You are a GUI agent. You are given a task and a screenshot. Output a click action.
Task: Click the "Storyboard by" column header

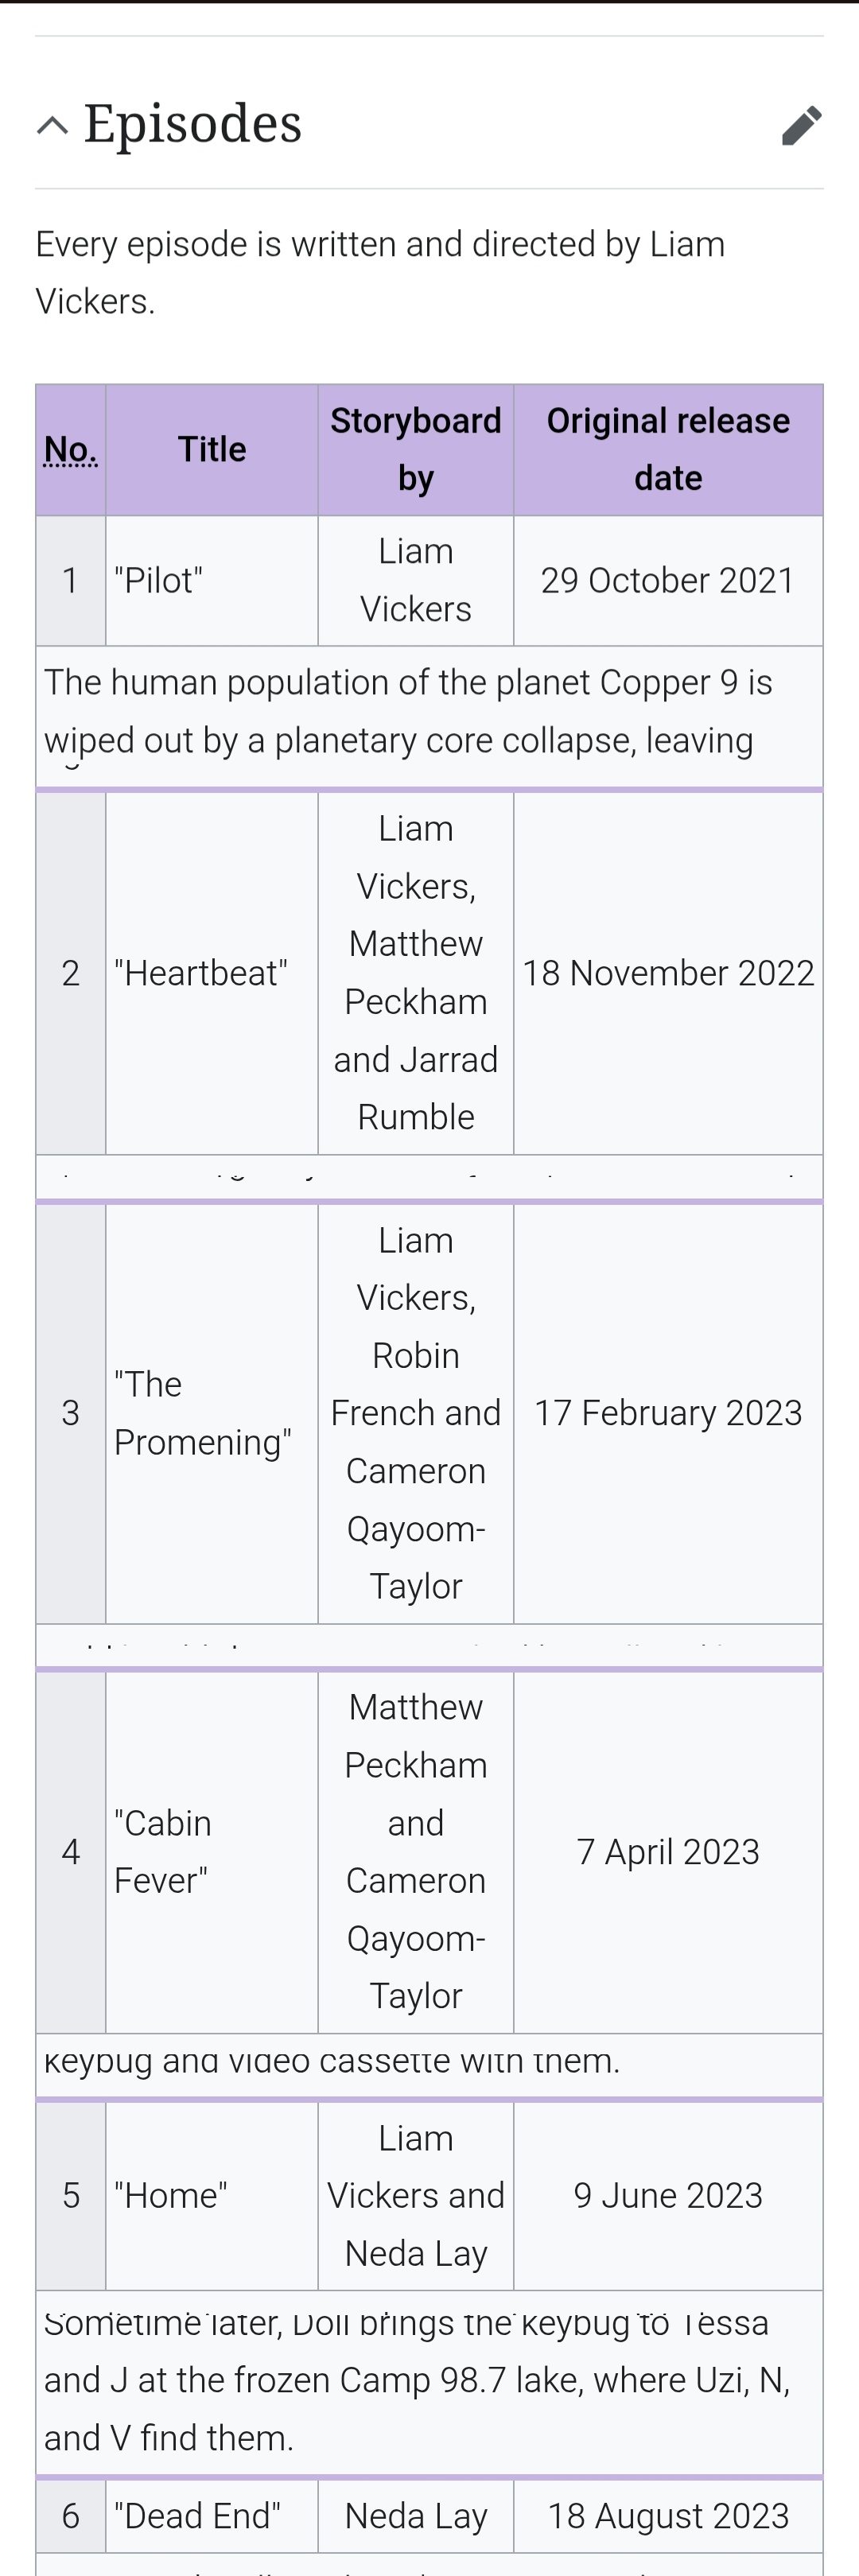pyautogui.click(x=416, y=450)
